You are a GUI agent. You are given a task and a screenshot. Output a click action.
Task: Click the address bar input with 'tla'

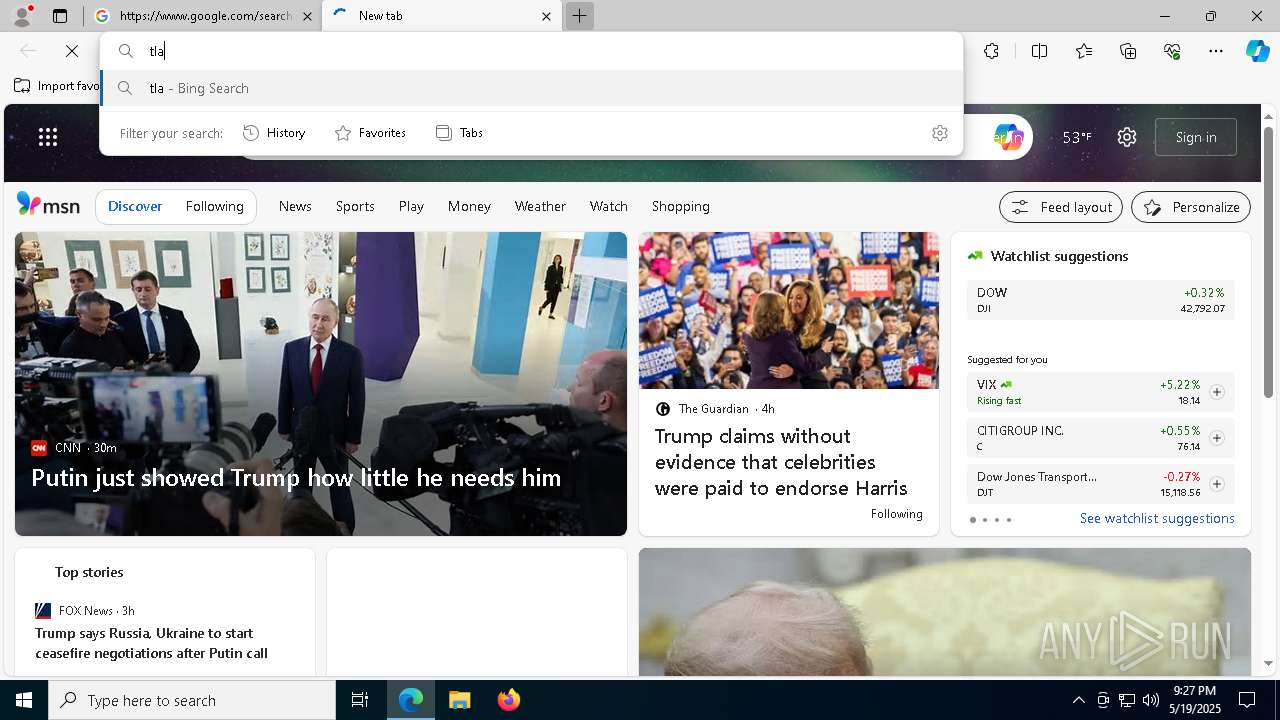(x=530, y=51)
